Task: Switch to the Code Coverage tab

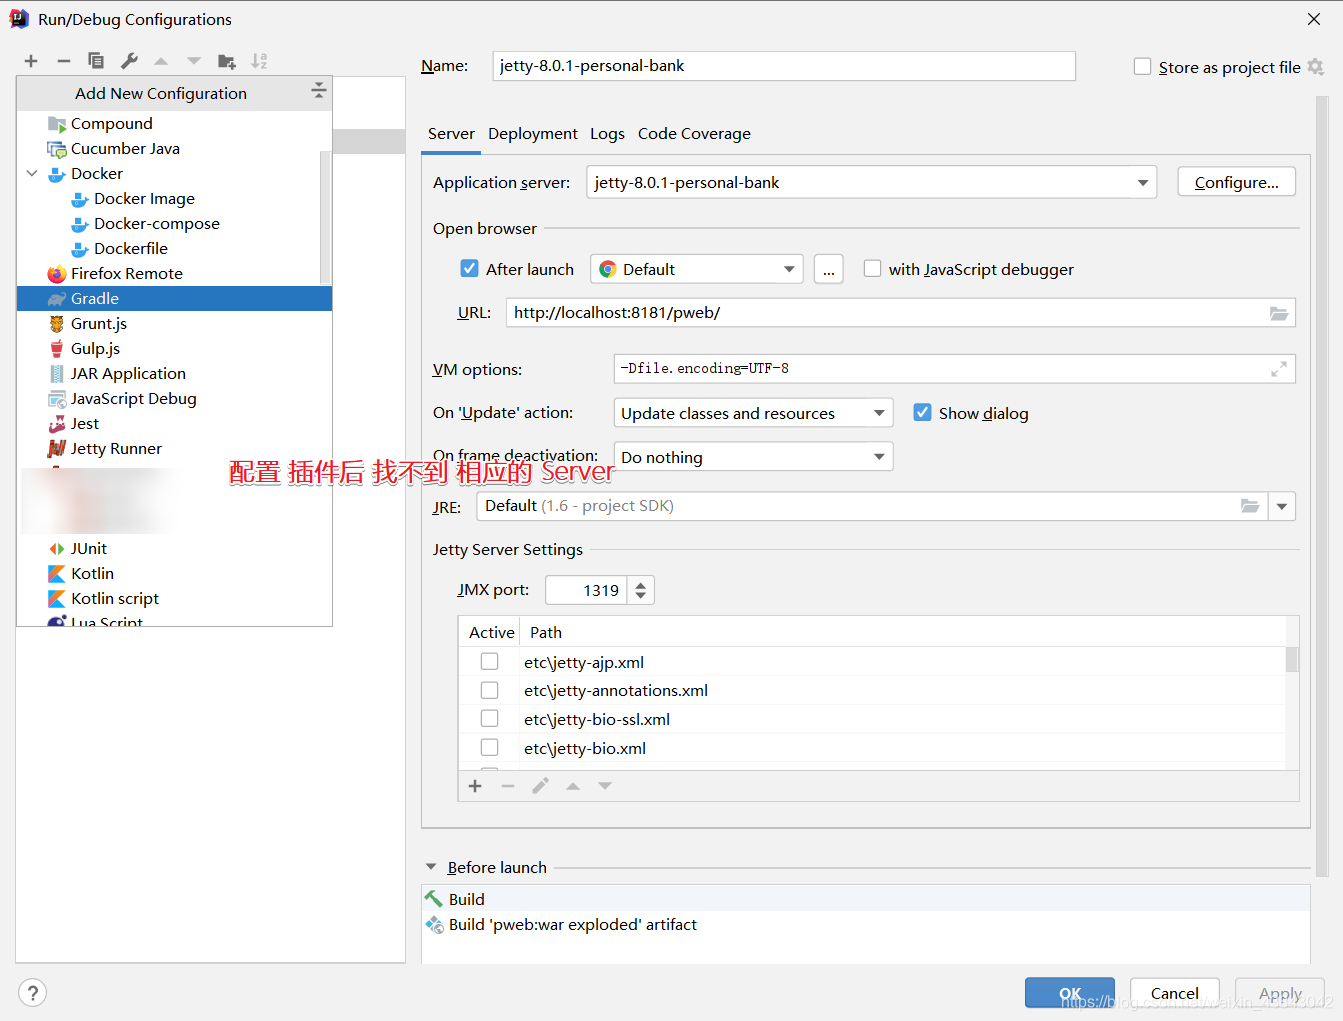Action: (694, 134)
